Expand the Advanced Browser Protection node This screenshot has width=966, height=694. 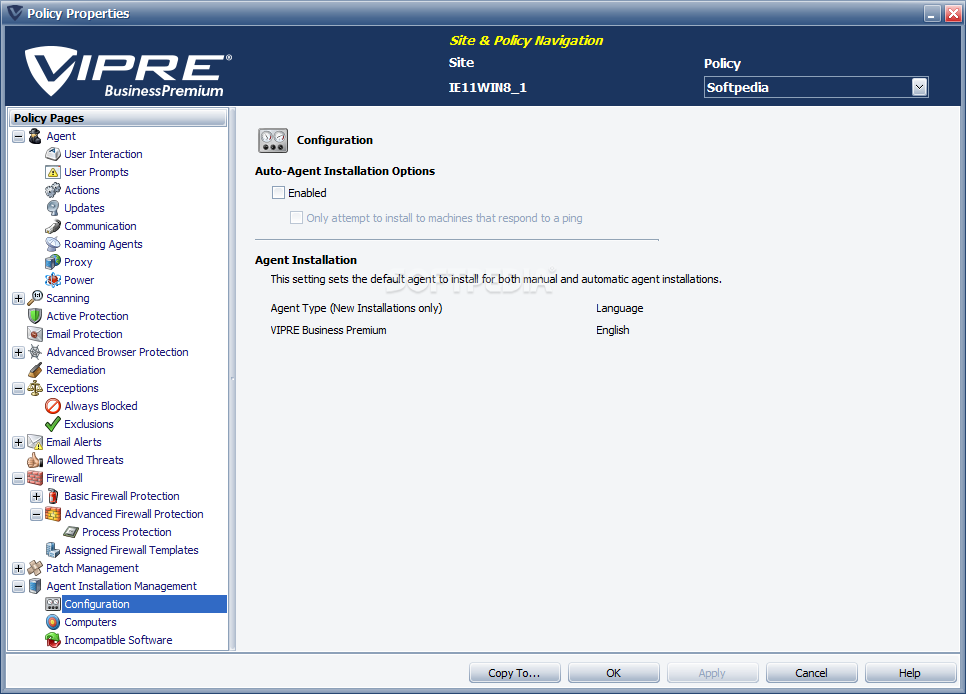(18, 353)
